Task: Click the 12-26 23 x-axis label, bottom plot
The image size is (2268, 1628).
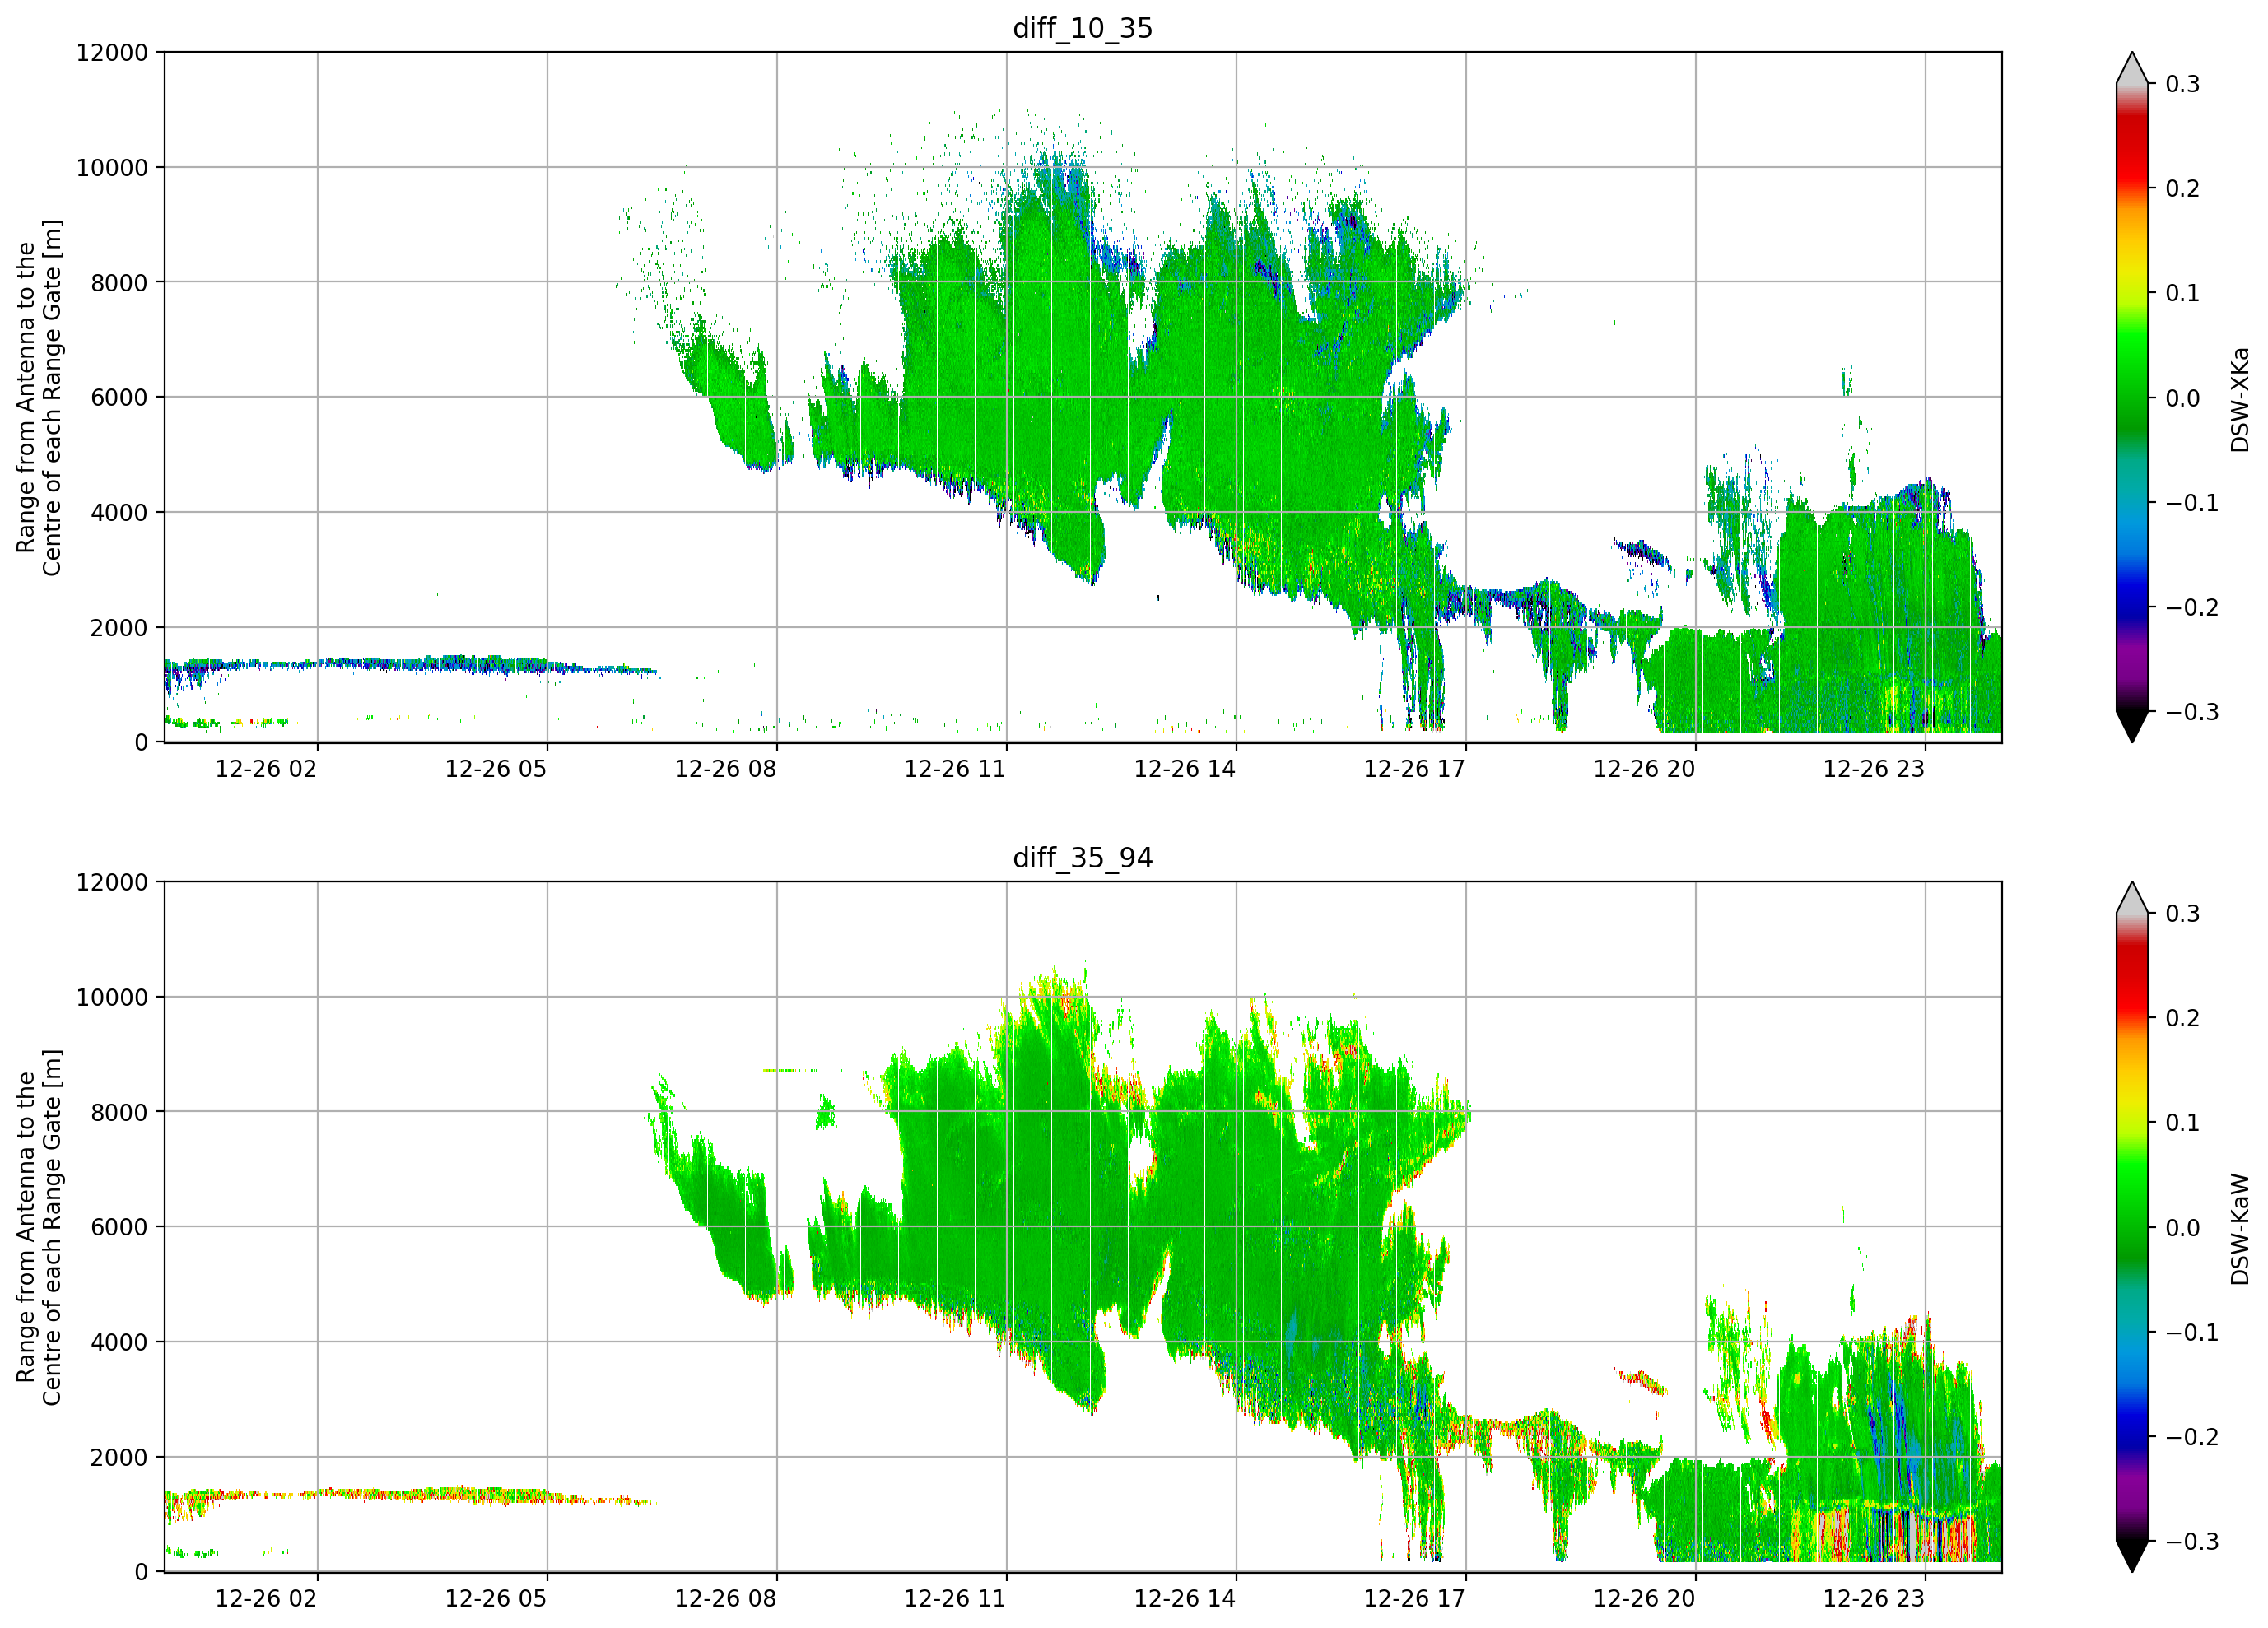Action: pos(1874,1599)
